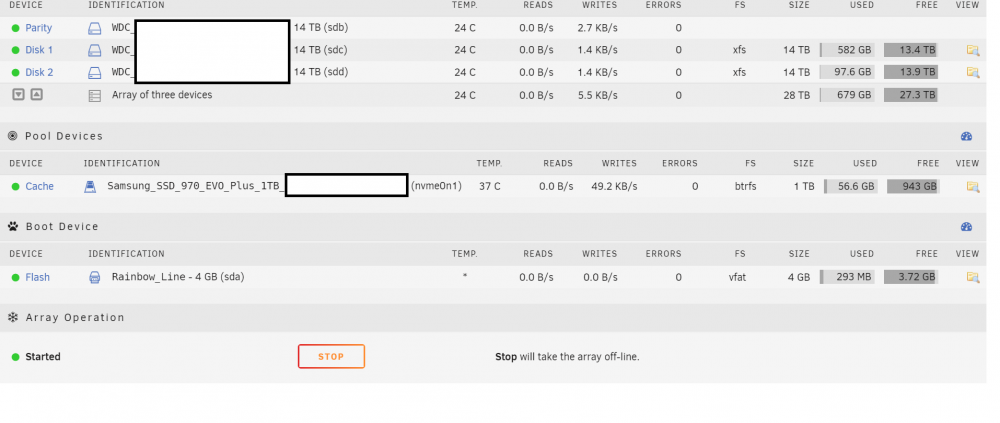
Task: Click the Disk 1 hard drive icon
Action: [x=94, y=50]
